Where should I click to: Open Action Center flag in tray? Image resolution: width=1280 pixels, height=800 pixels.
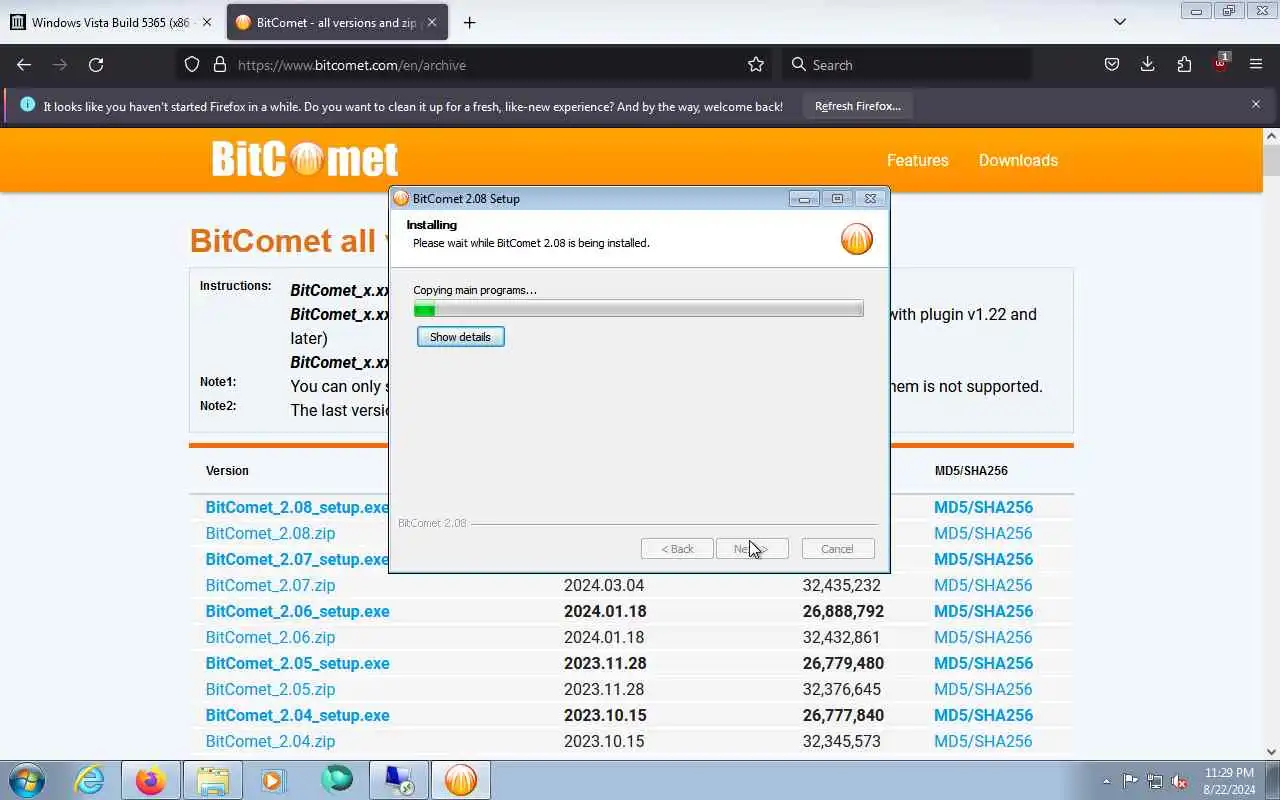point(1130,781)
